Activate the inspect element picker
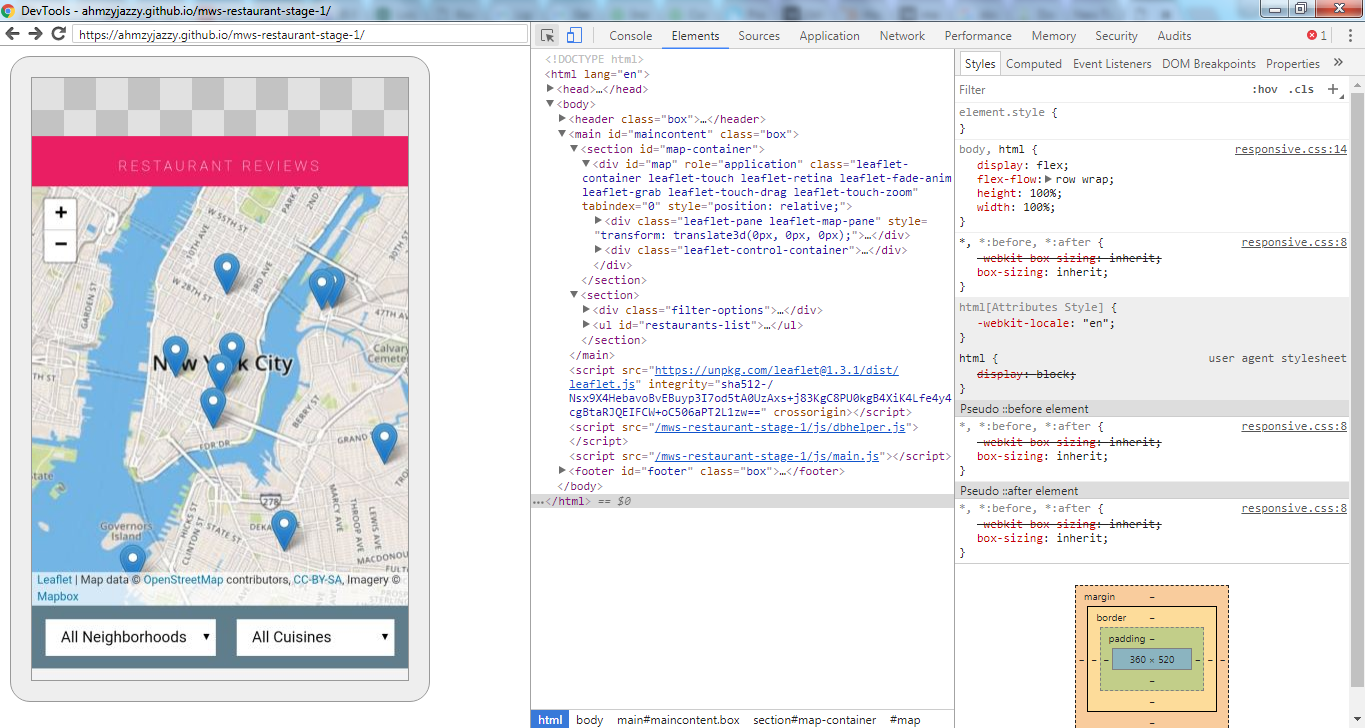 pyautogui.click(x=548, y=36)
